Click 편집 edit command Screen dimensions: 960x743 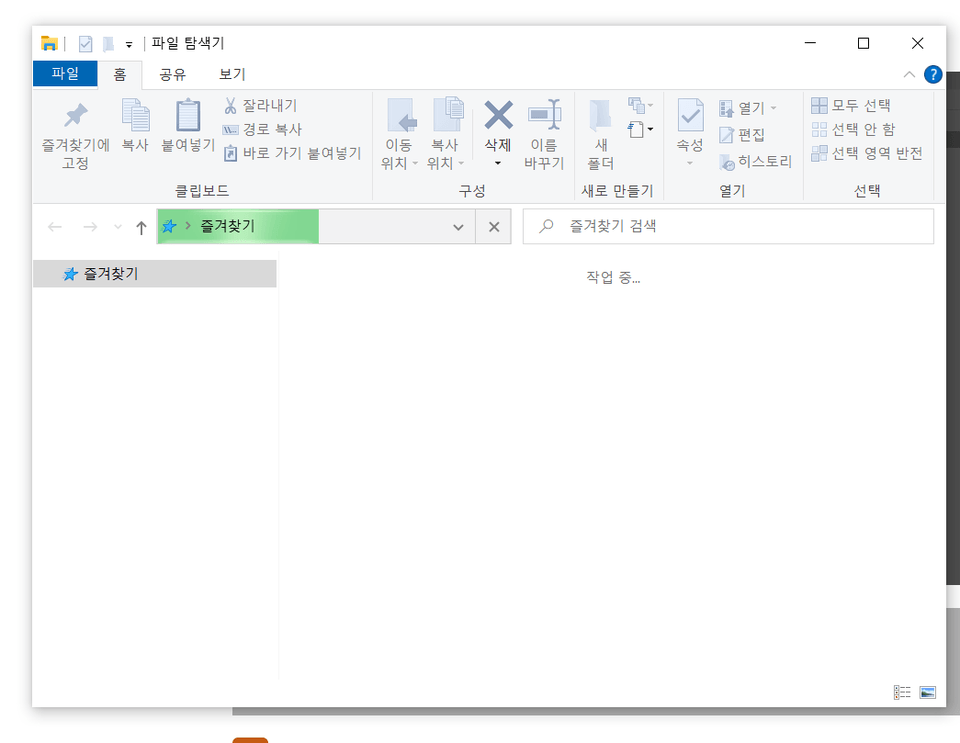pyautogui.click(x=742, y=135)
